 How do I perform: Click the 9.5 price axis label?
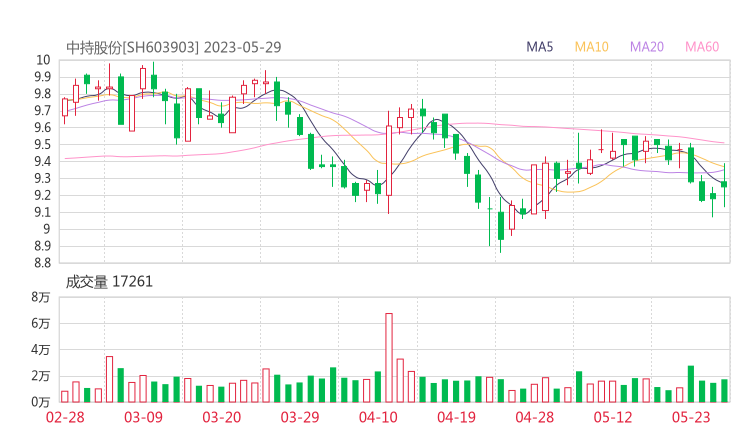(42, 144)
